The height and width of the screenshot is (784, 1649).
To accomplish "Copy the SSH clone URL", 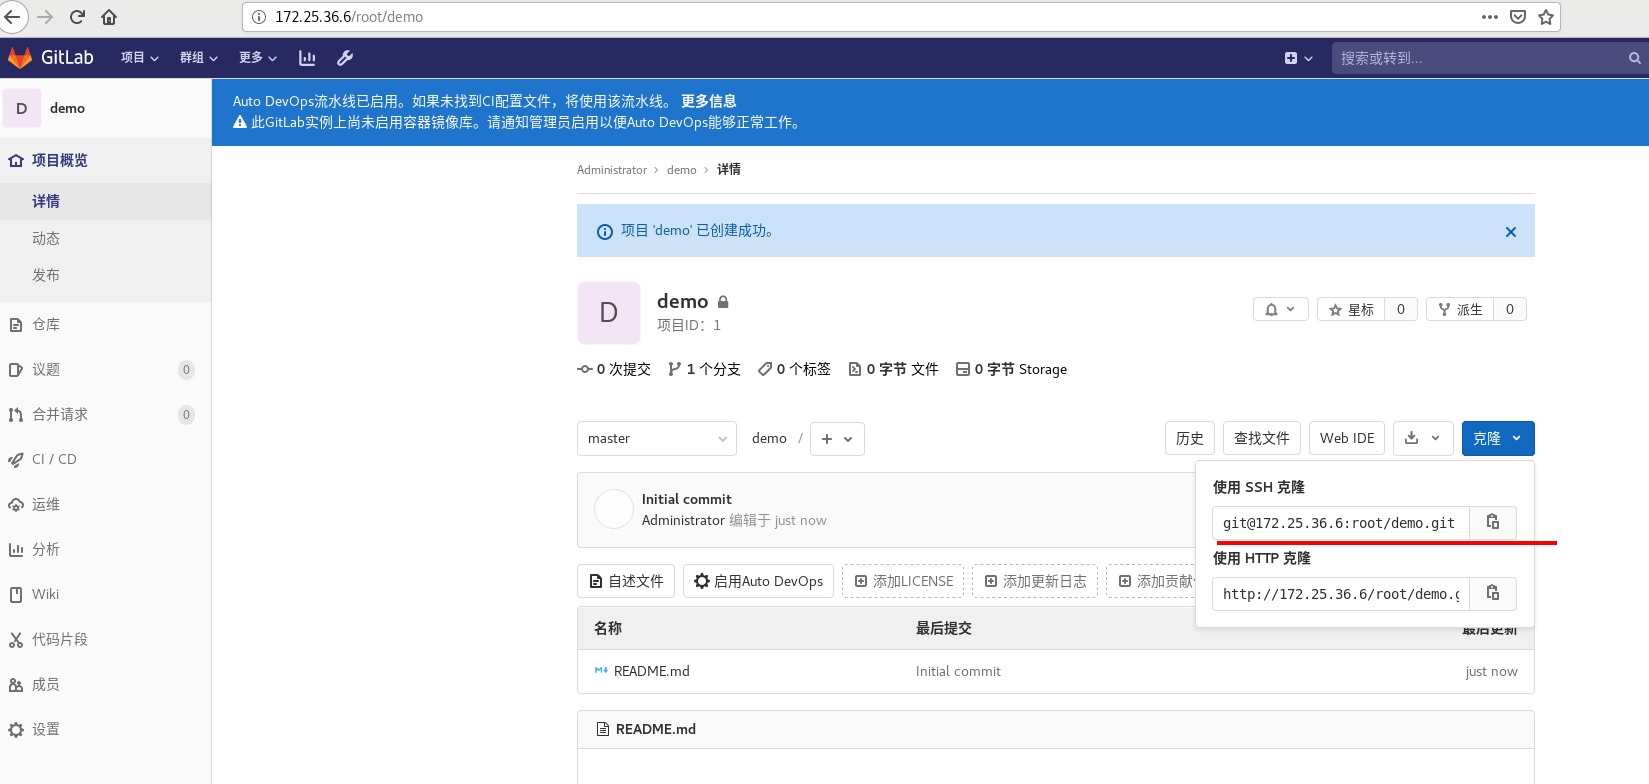I will pyautogui.click(x=1493, y=522).
